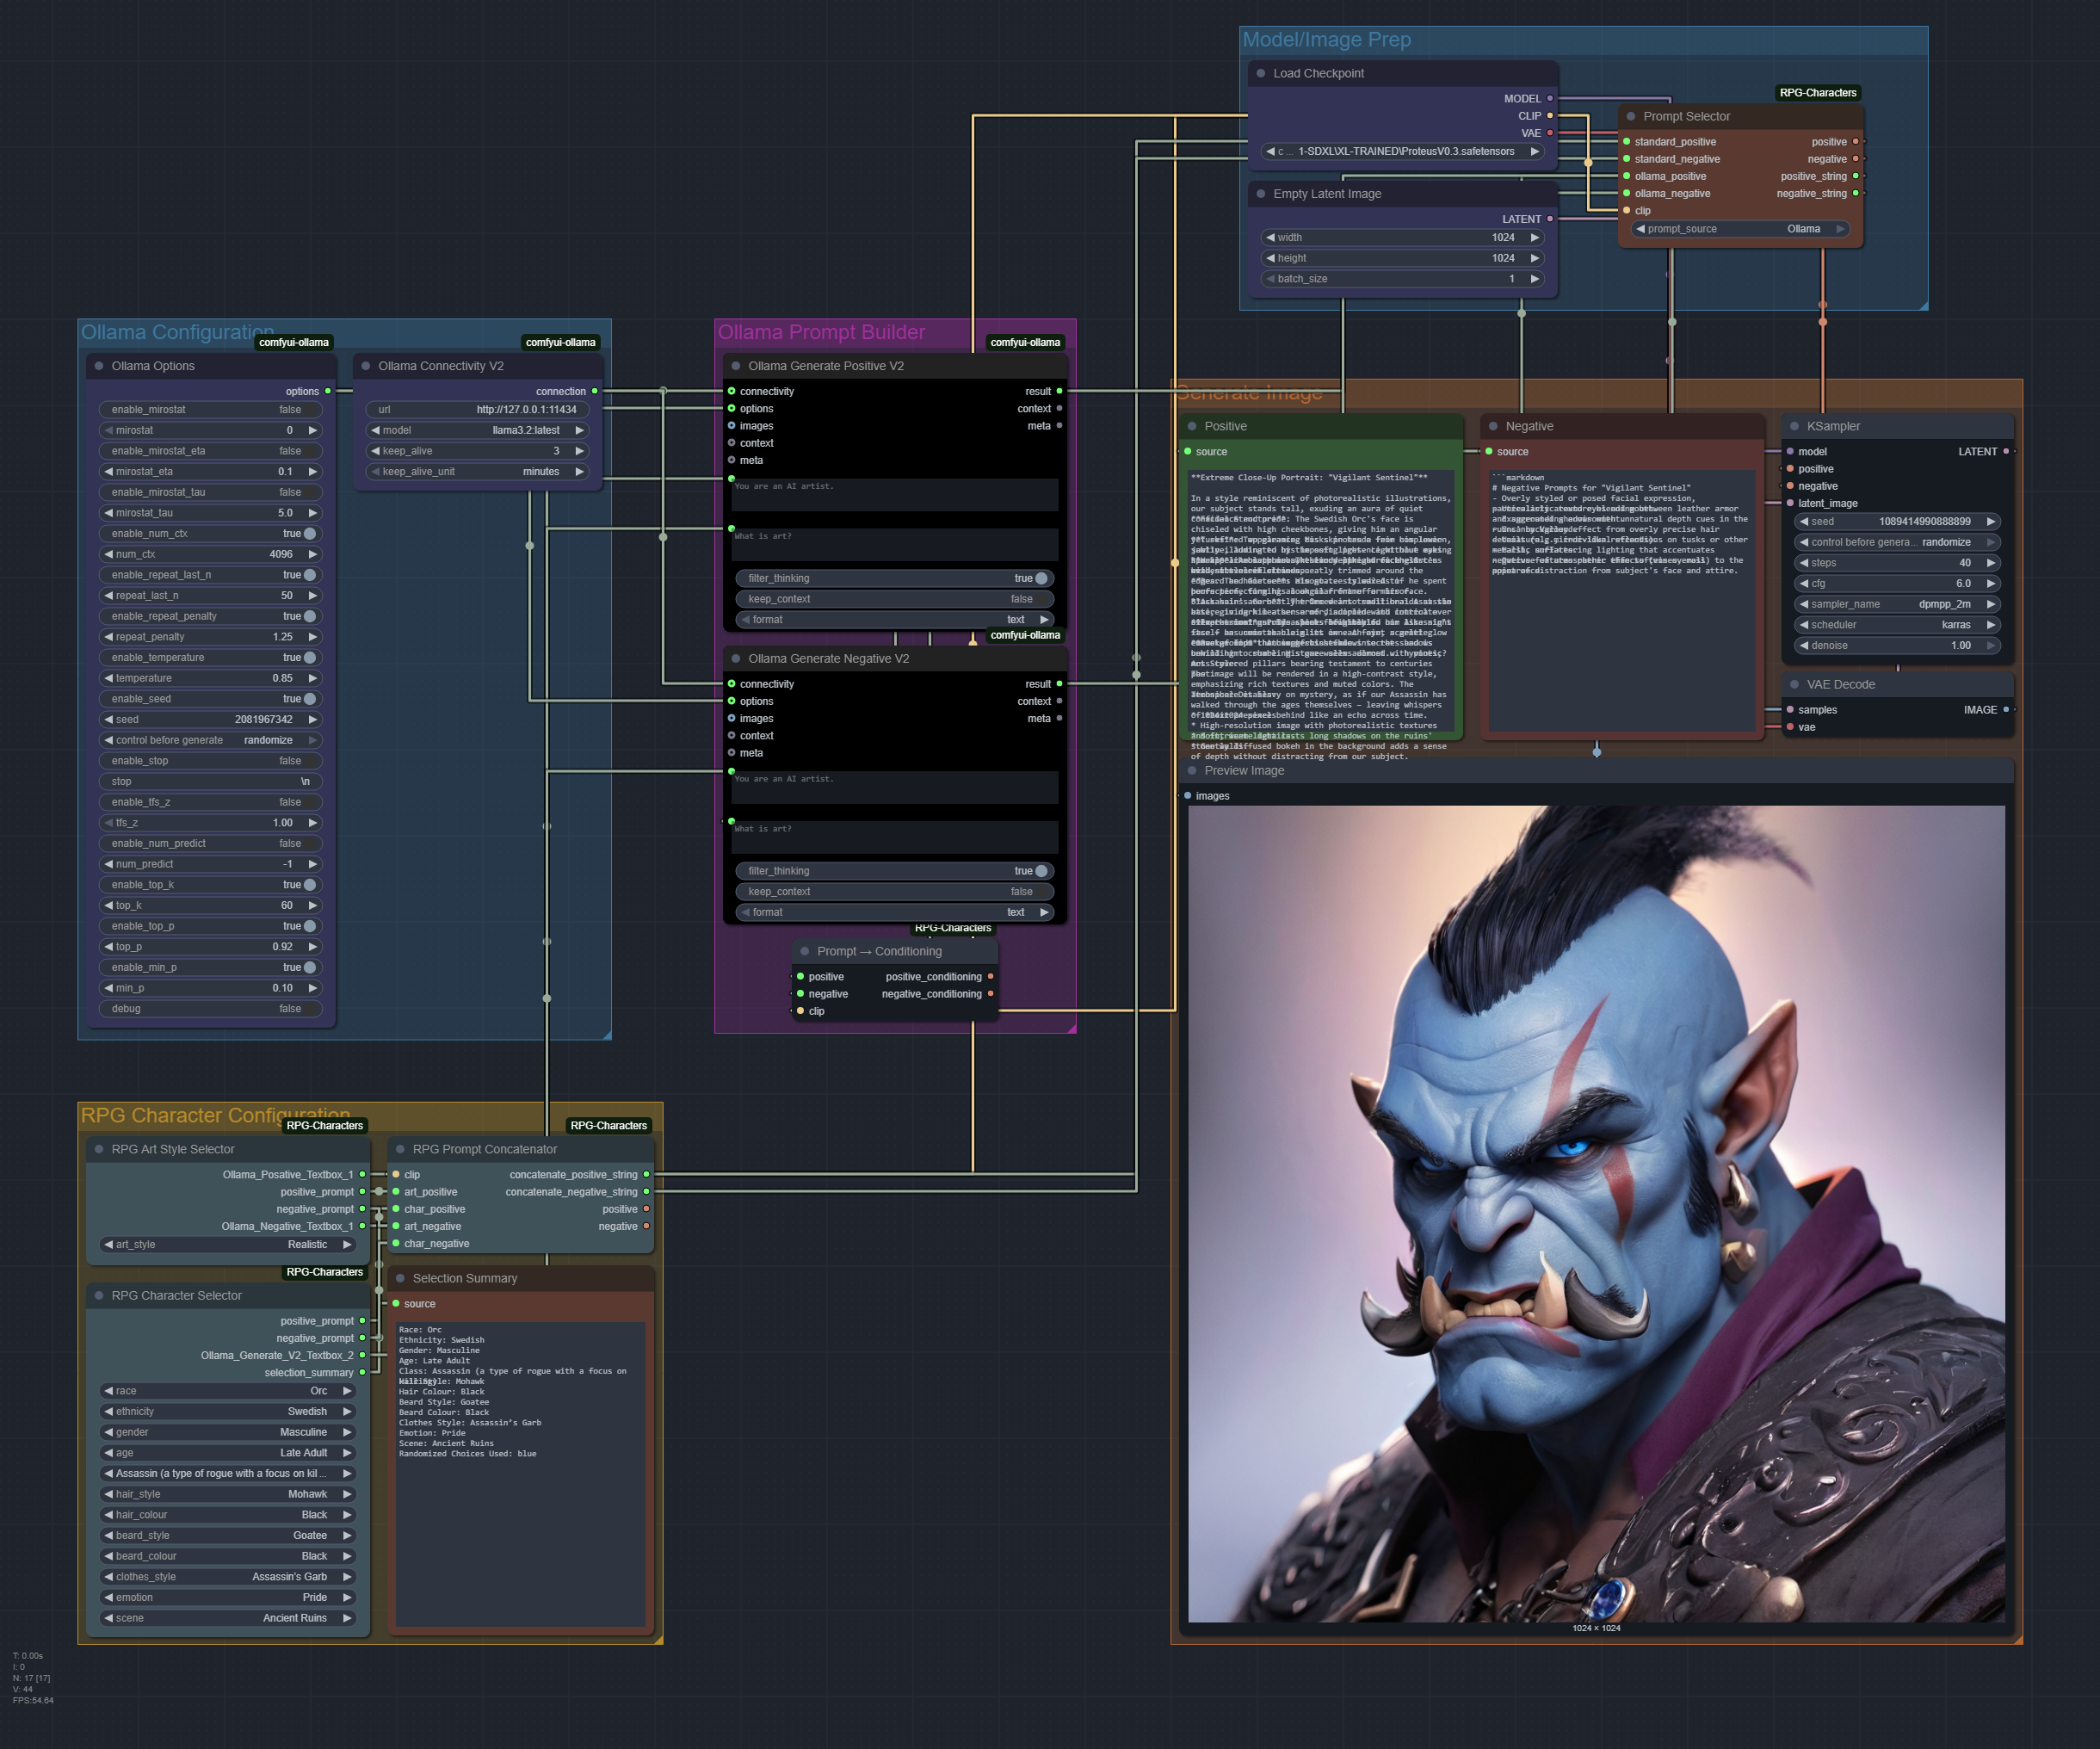Screen dimensions: 2100x1749
Task: Open the model dropdown showing llama3.2:latest
Action: click(x=478, y=431)
